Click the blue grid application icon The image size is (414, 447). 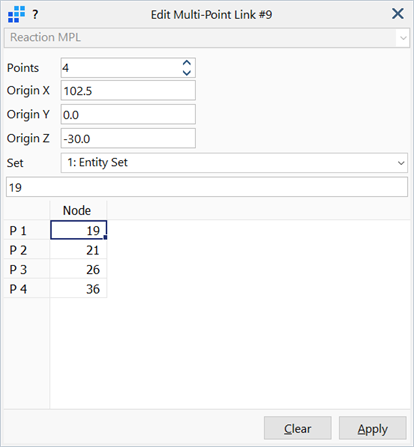coord(17,14)
